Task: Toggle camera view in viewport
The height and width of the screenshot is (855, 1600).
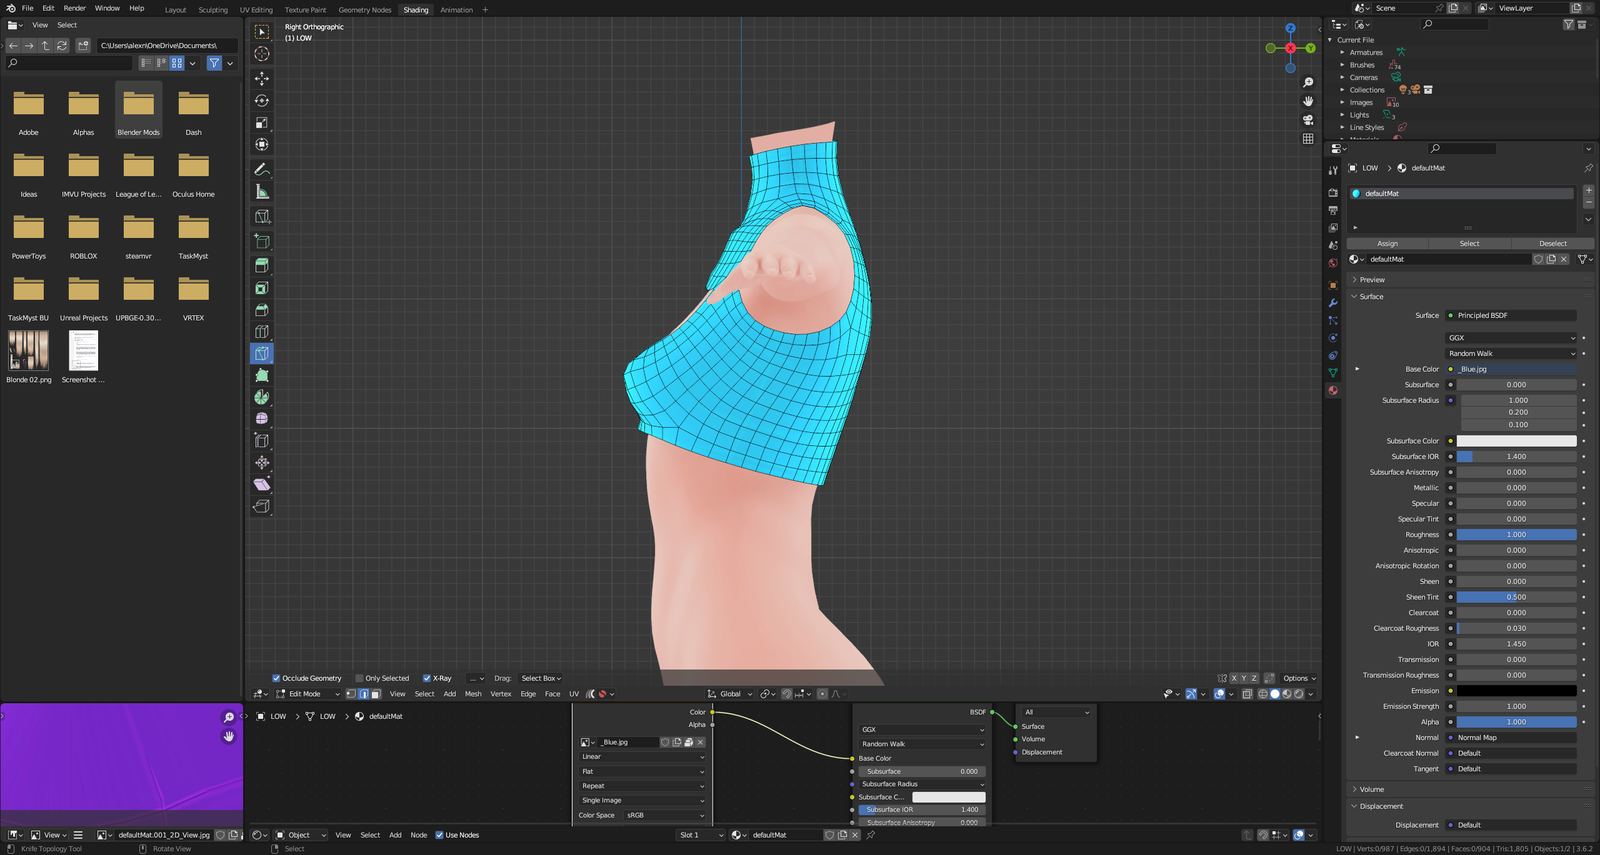Action: [1308, 120]
